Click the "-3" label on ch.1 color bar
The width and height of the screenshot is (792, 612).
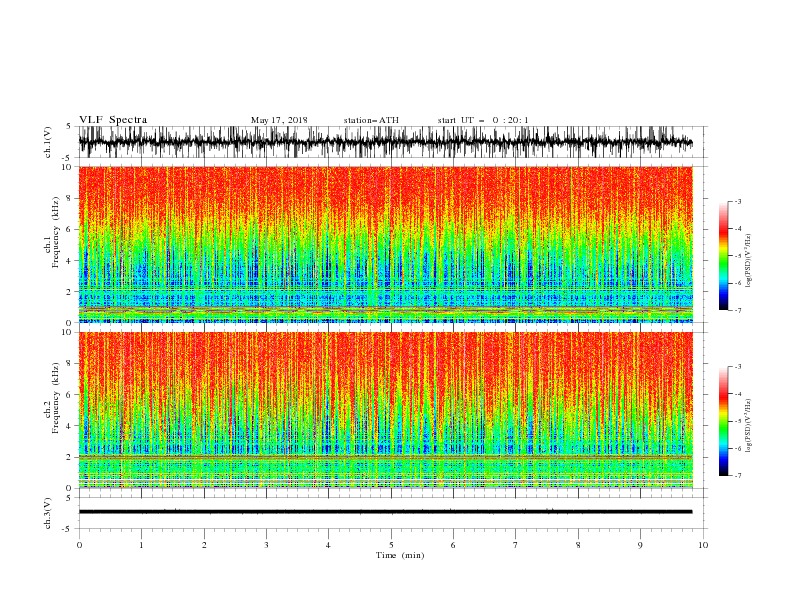738,201
